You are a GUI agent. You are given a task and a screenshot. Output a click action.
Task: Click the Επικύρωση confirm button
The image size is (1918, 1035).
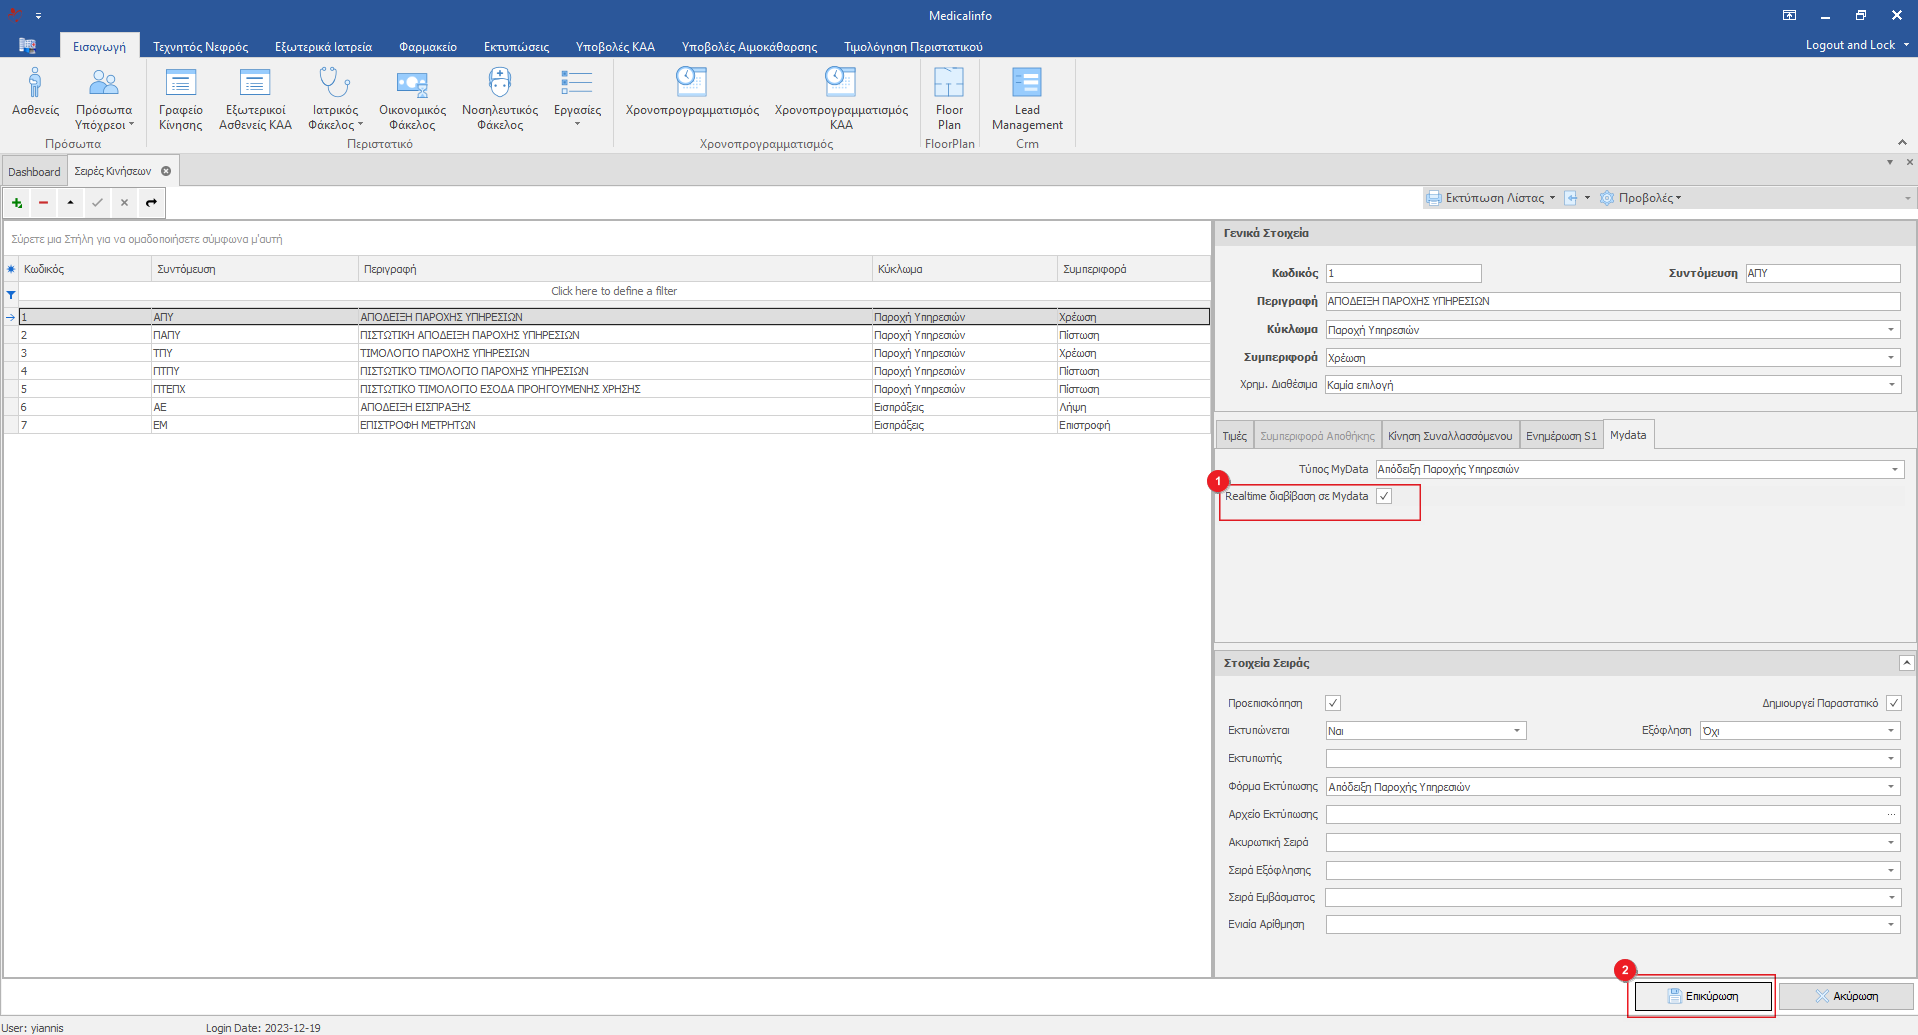click(x=1702, y=996)
